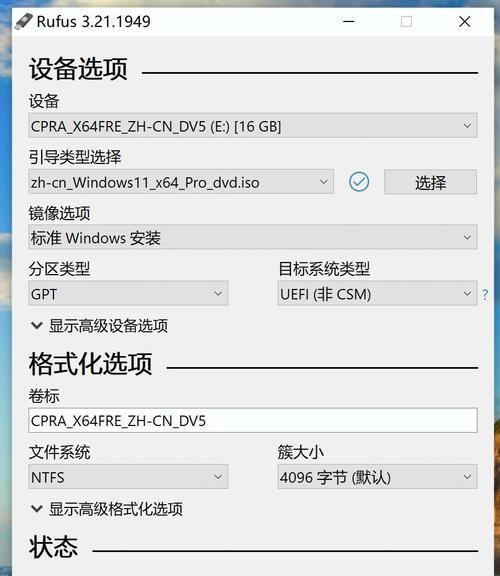Screen dimensions: 500x576
Task: Click the question mark help icon beside target system
Action: (485, 294)
